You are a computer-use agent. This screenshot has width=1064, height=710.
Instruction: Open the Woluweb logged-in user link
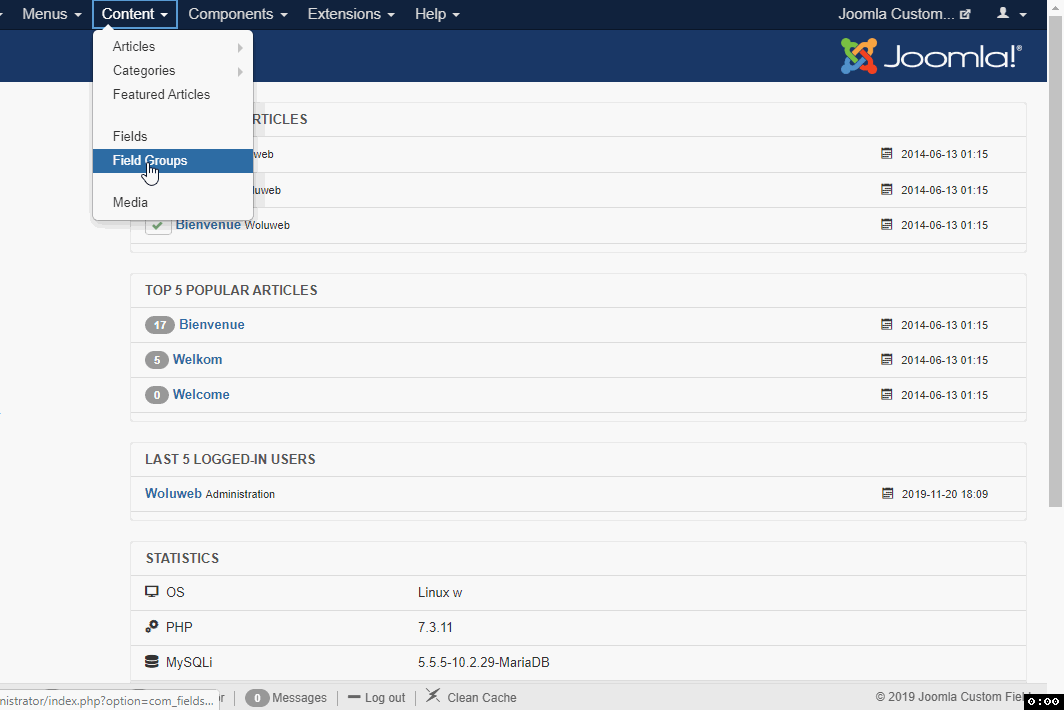coord(173,493)
